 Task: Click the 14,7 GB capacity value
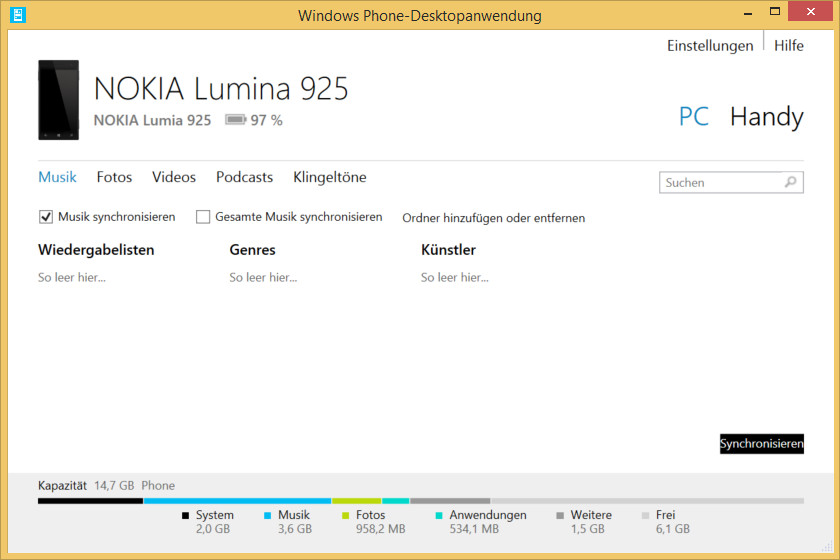(114, 486)
